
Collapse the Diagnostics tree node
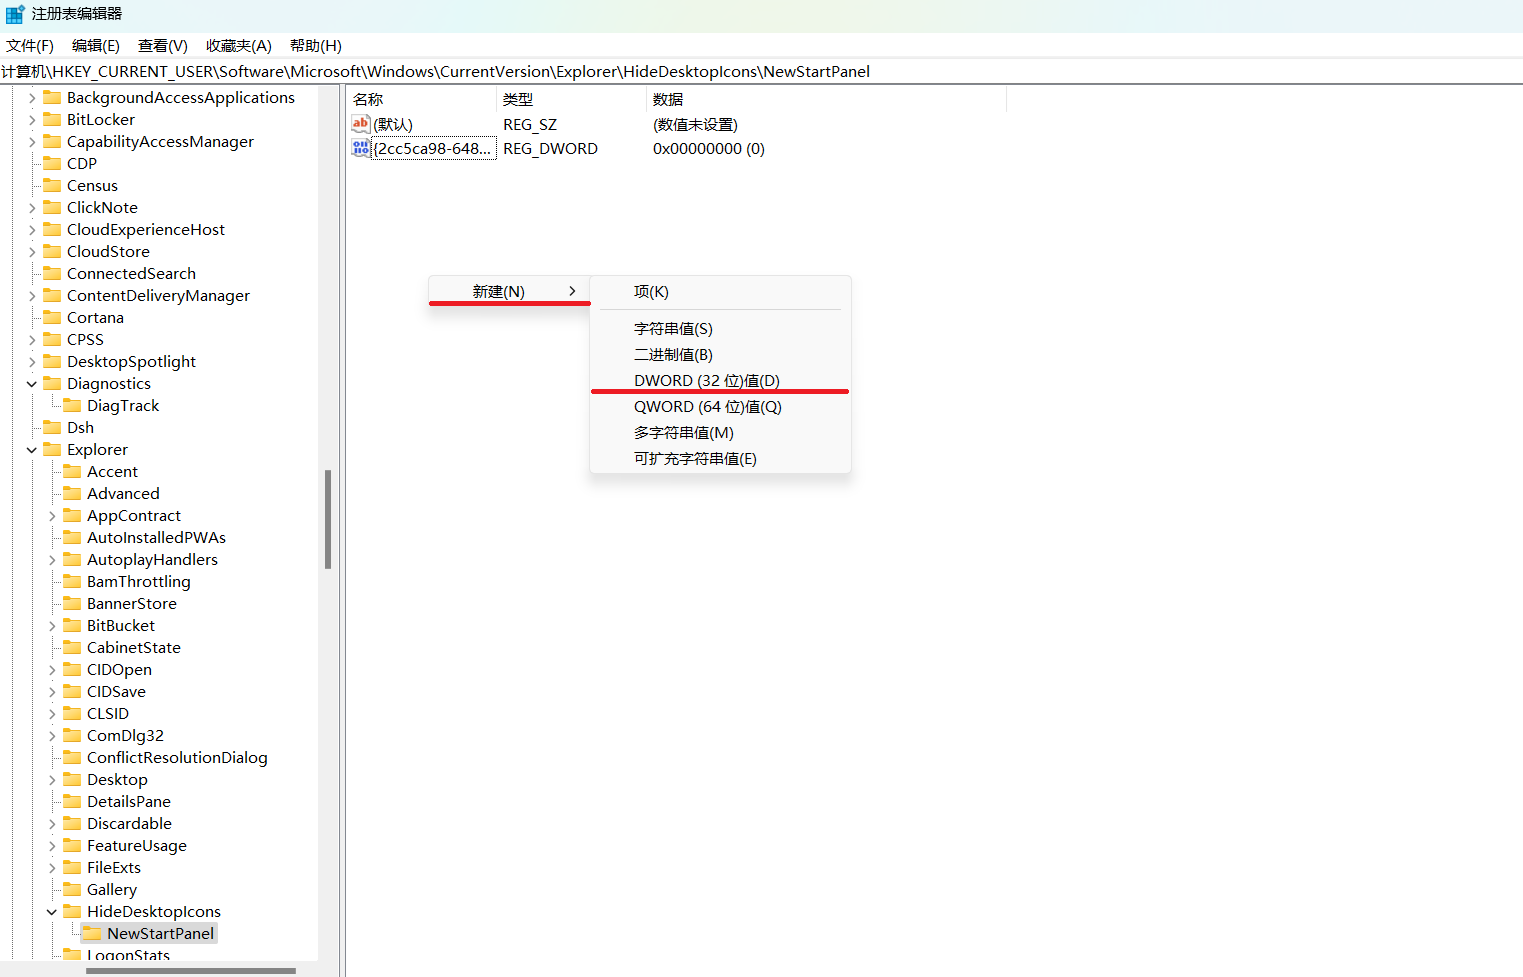tap(32, 384)
